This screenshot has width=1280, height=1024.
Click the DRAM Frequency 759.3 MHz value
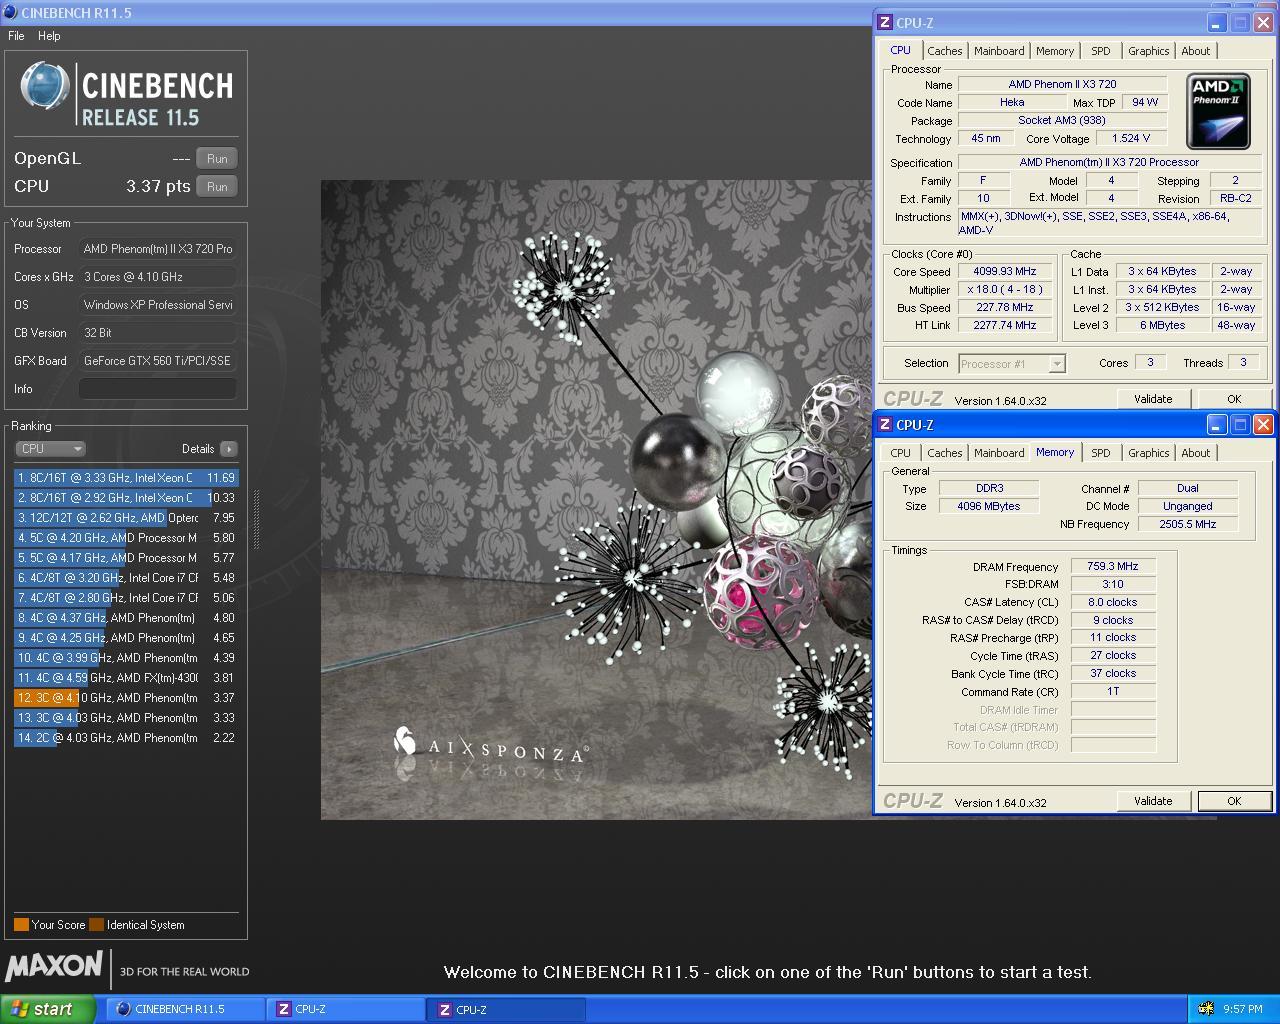point(1113,566)
